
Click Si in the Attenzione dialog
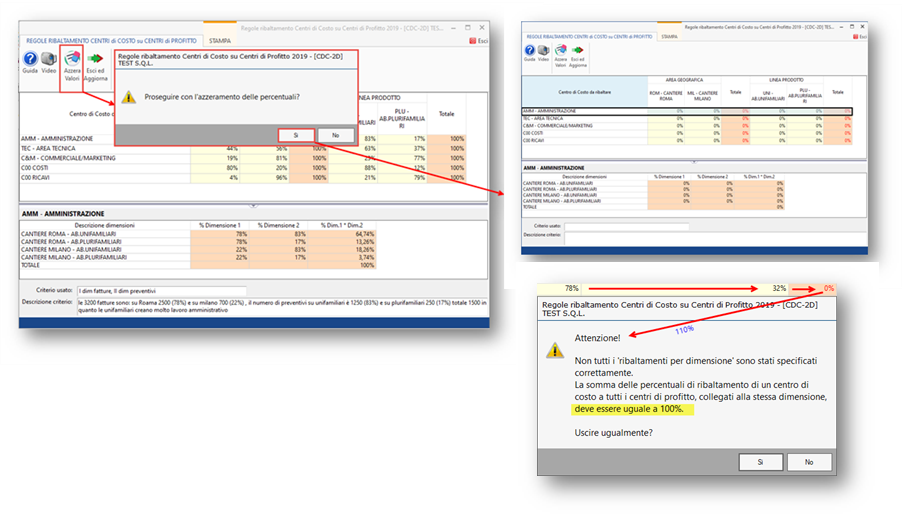760,462
